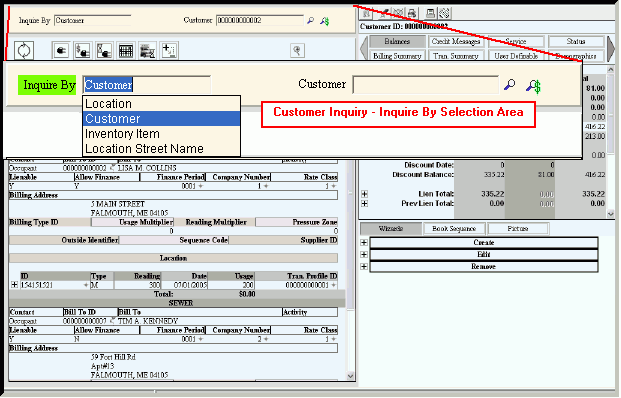Click the first icon above Customer ID
Screen dimensions: 621x398
(367, 13)
